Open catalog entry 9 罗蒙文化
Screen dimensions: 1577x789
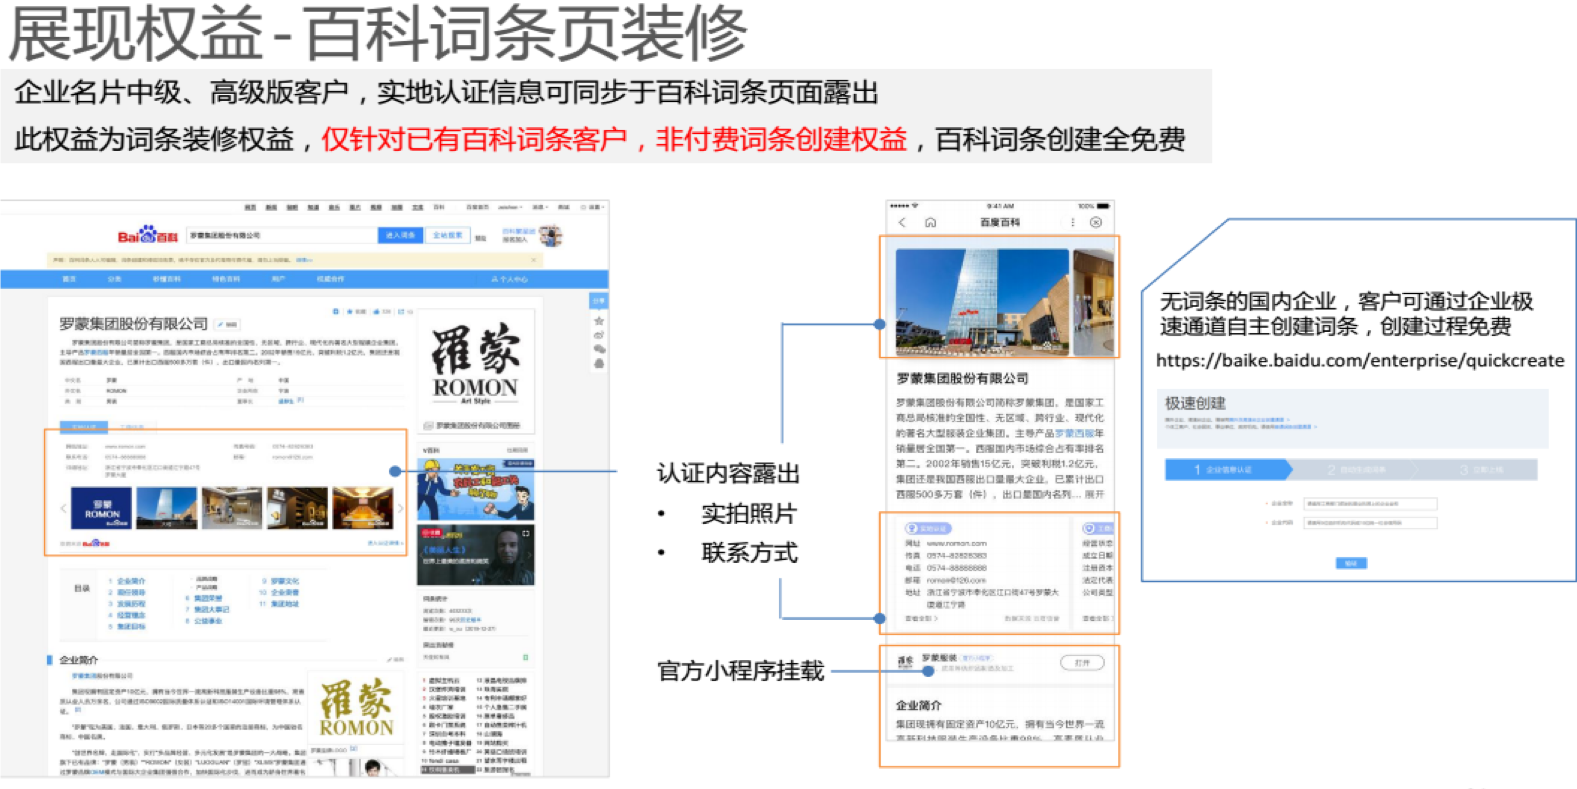coord(279,580)
